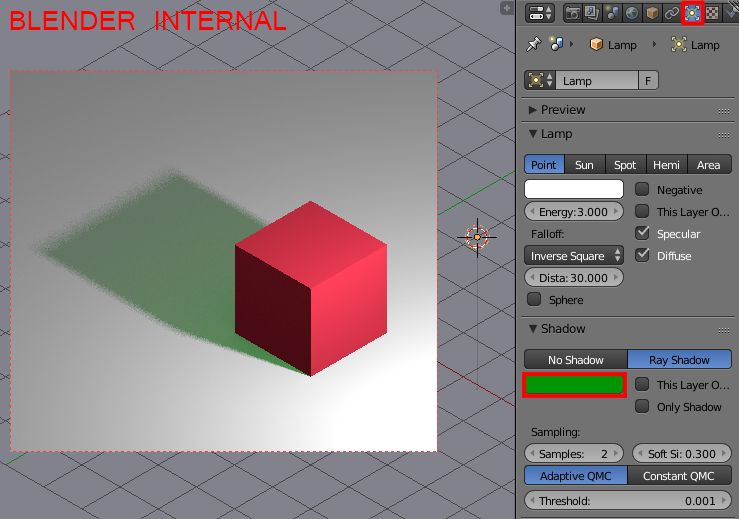
Task: Select the Sun lamp type
Action: coord(584,165)
